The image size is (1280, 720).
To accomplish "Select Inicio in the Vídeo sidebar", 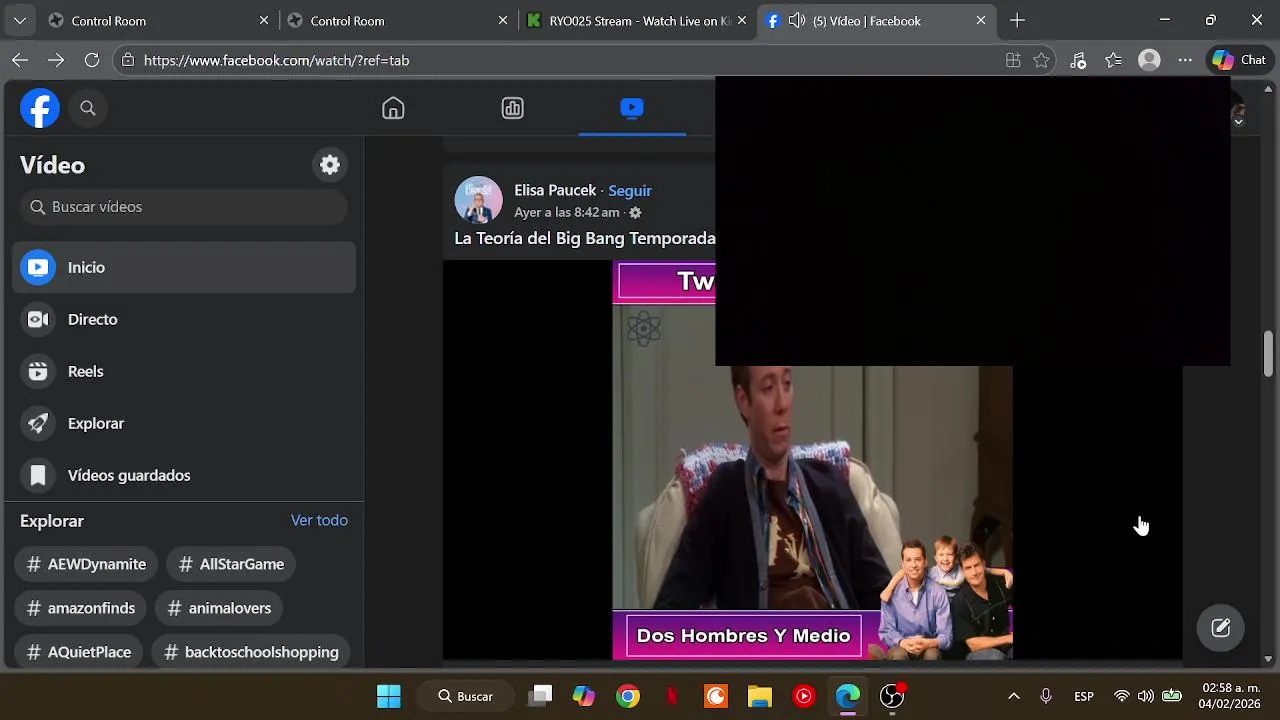I will coord(184,267).
